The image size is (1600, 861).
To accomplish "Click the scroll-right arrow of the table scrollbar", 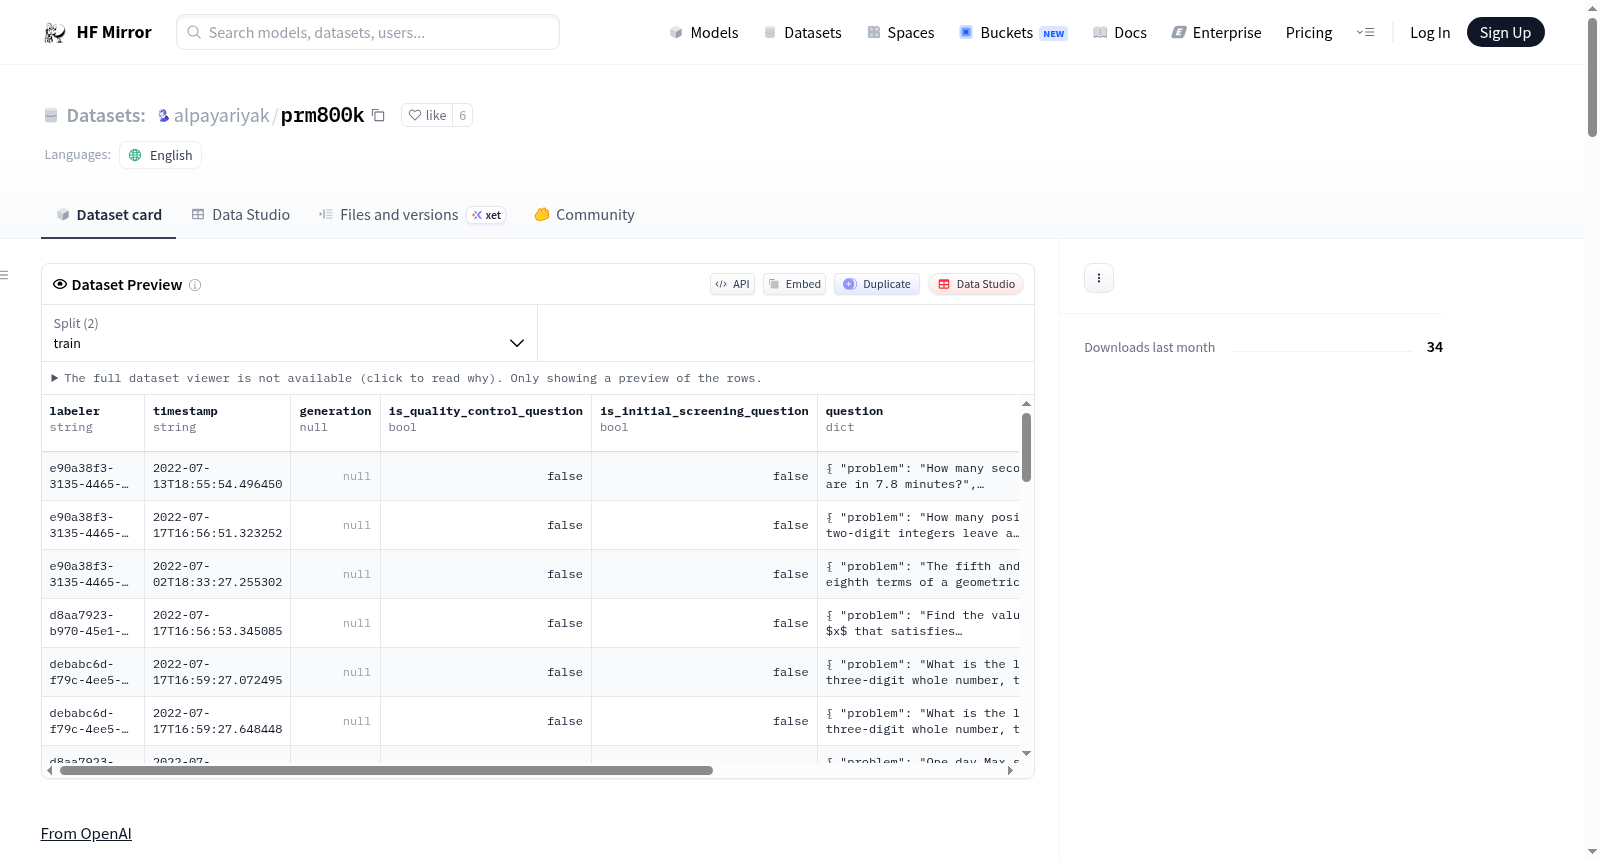I will tap(1010, 771).
